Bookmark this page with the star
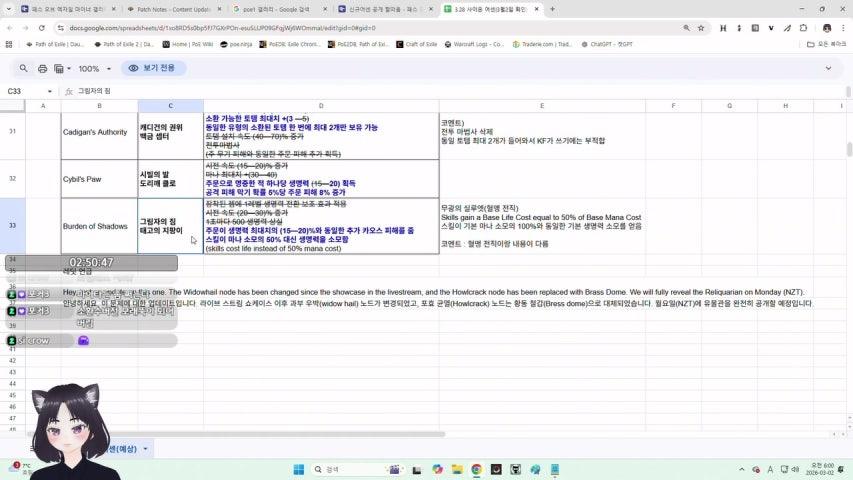 [x=701, y=28]
